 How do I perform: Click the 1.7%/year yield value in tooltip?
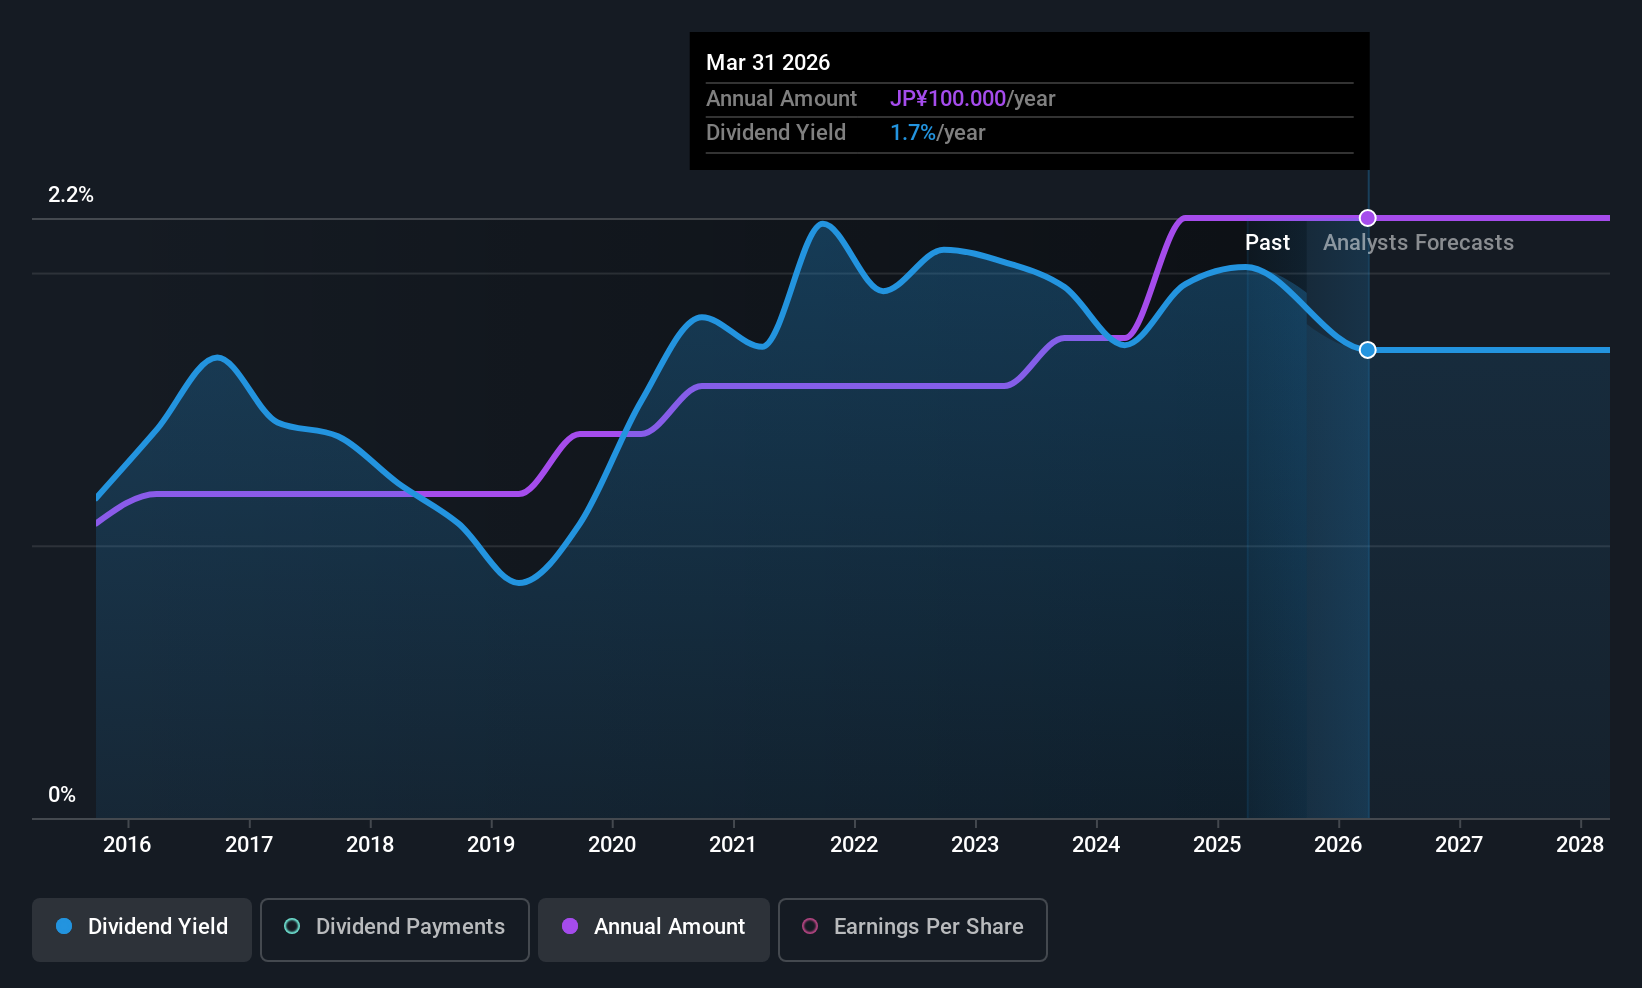pos(938,133)
